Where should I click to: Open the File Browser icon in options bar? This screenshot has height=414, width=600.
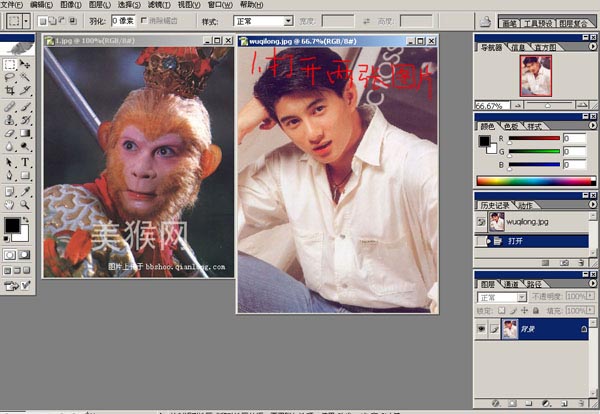pyautogui.click(x=486, y=20)
